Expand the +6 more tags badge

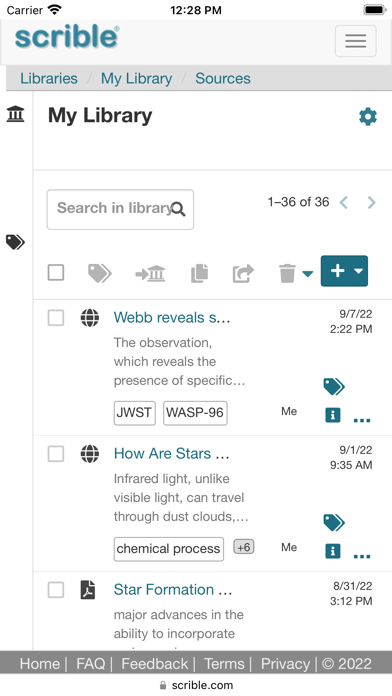click(244, 547)
